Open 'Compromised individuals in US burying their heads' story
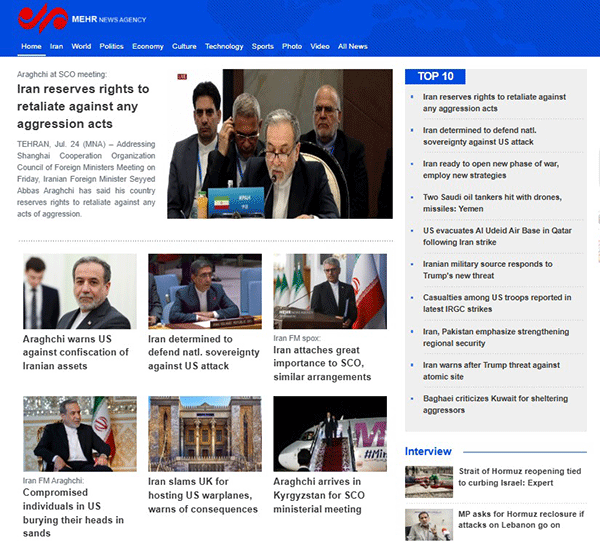The height and width of the screenshot is (543, 600). (x=73, y=513)
